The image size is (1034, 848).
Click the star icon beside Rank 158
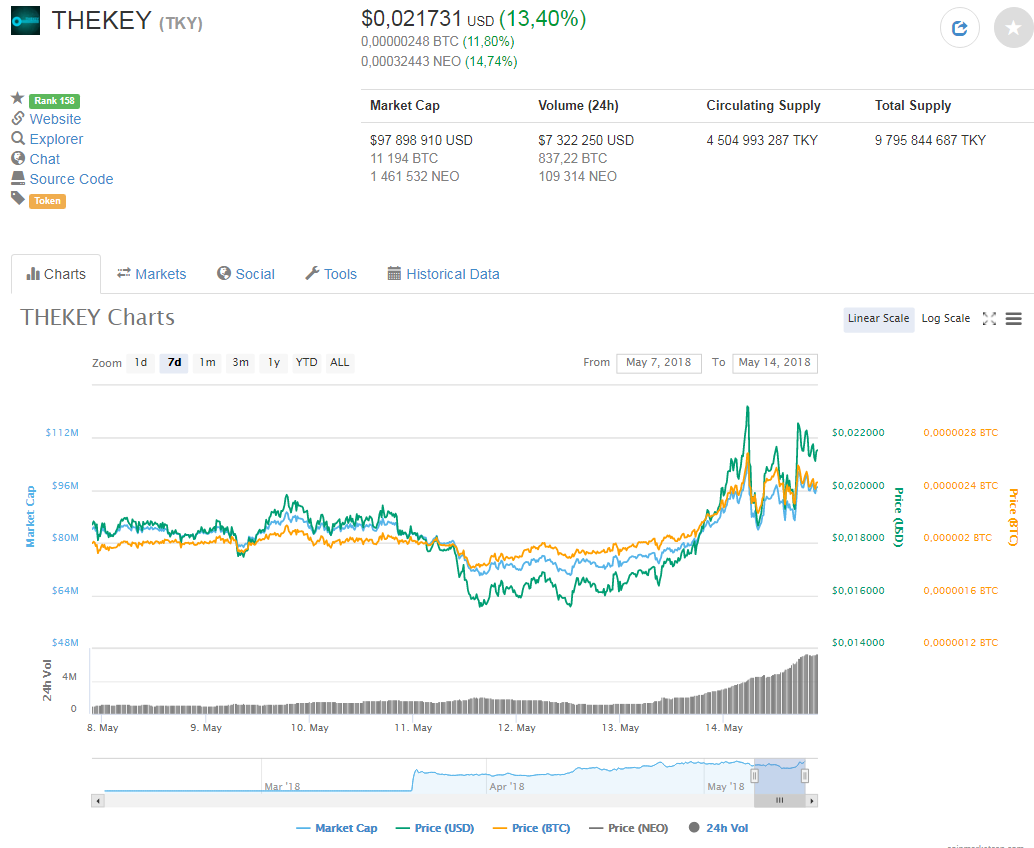tap(18, 98)
